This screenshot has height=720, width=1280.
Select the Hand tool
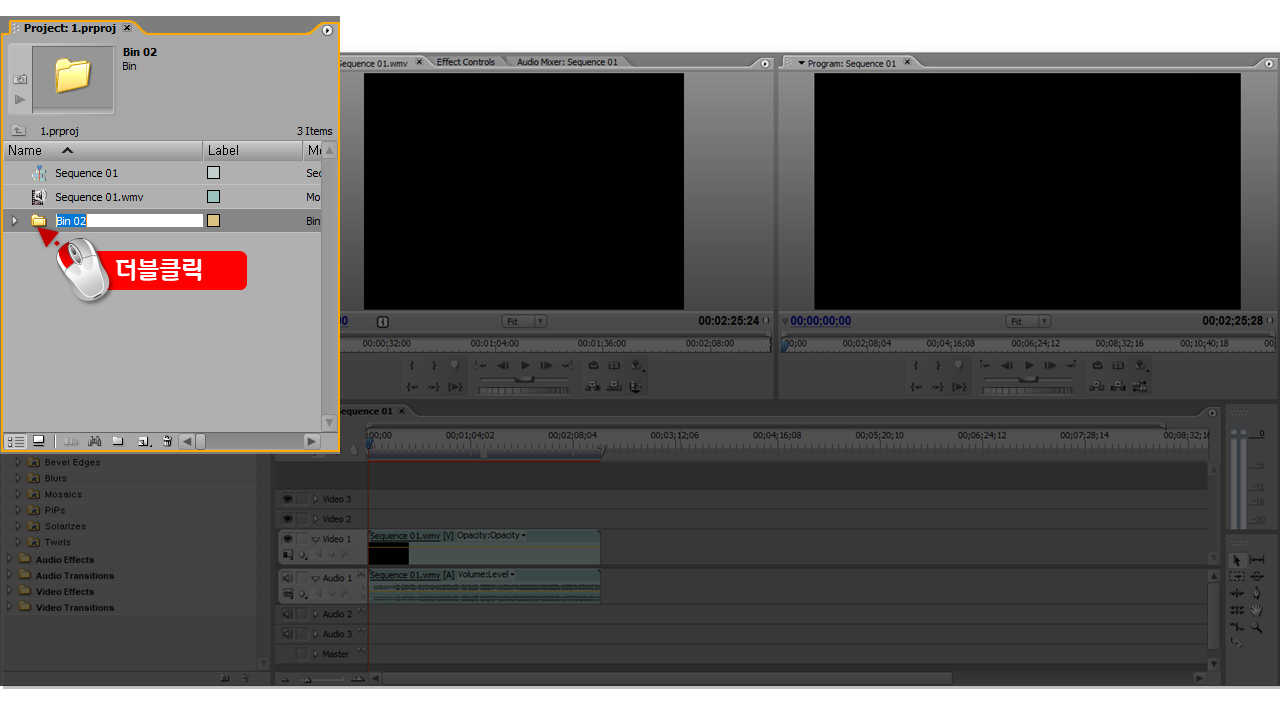pyautogui.click(x=1257, y=610)
